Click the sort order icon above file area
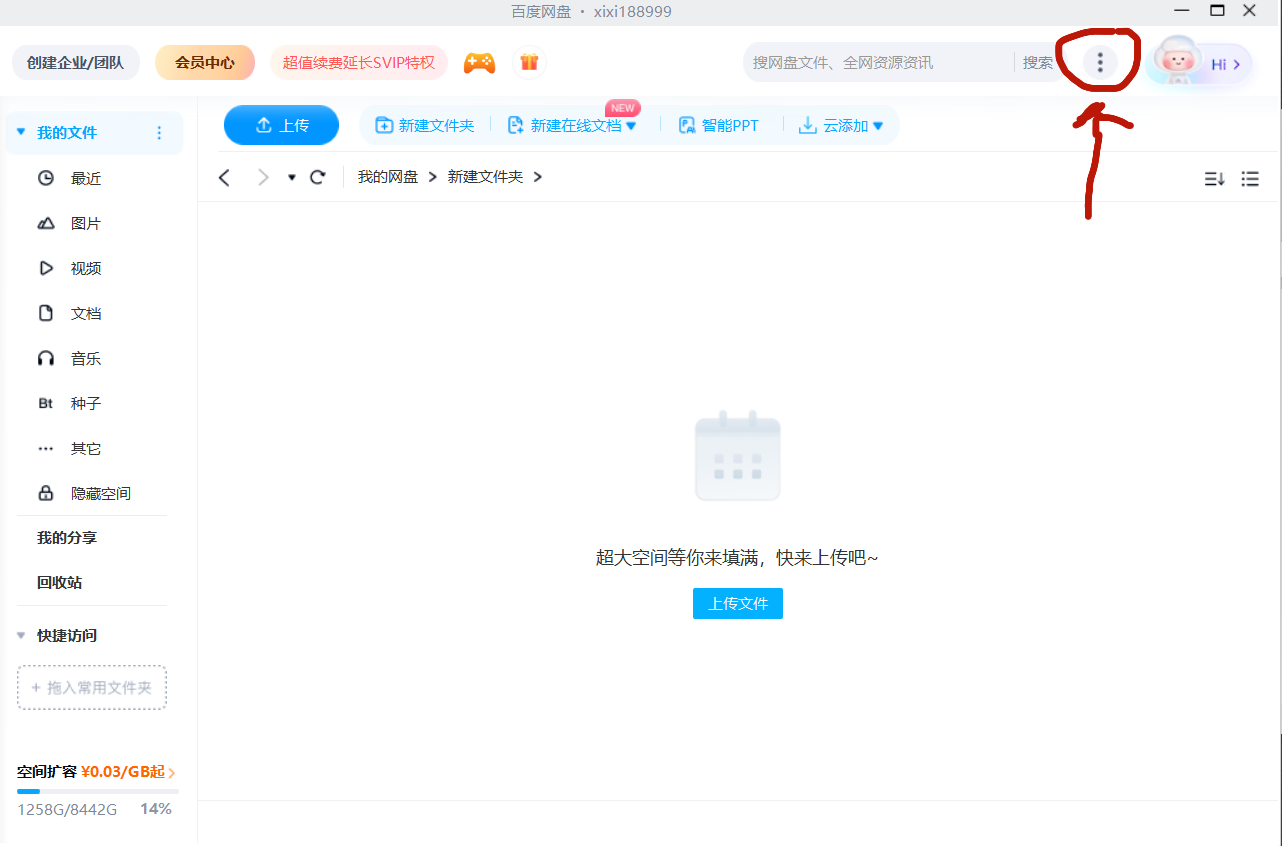 (1214, 178)
